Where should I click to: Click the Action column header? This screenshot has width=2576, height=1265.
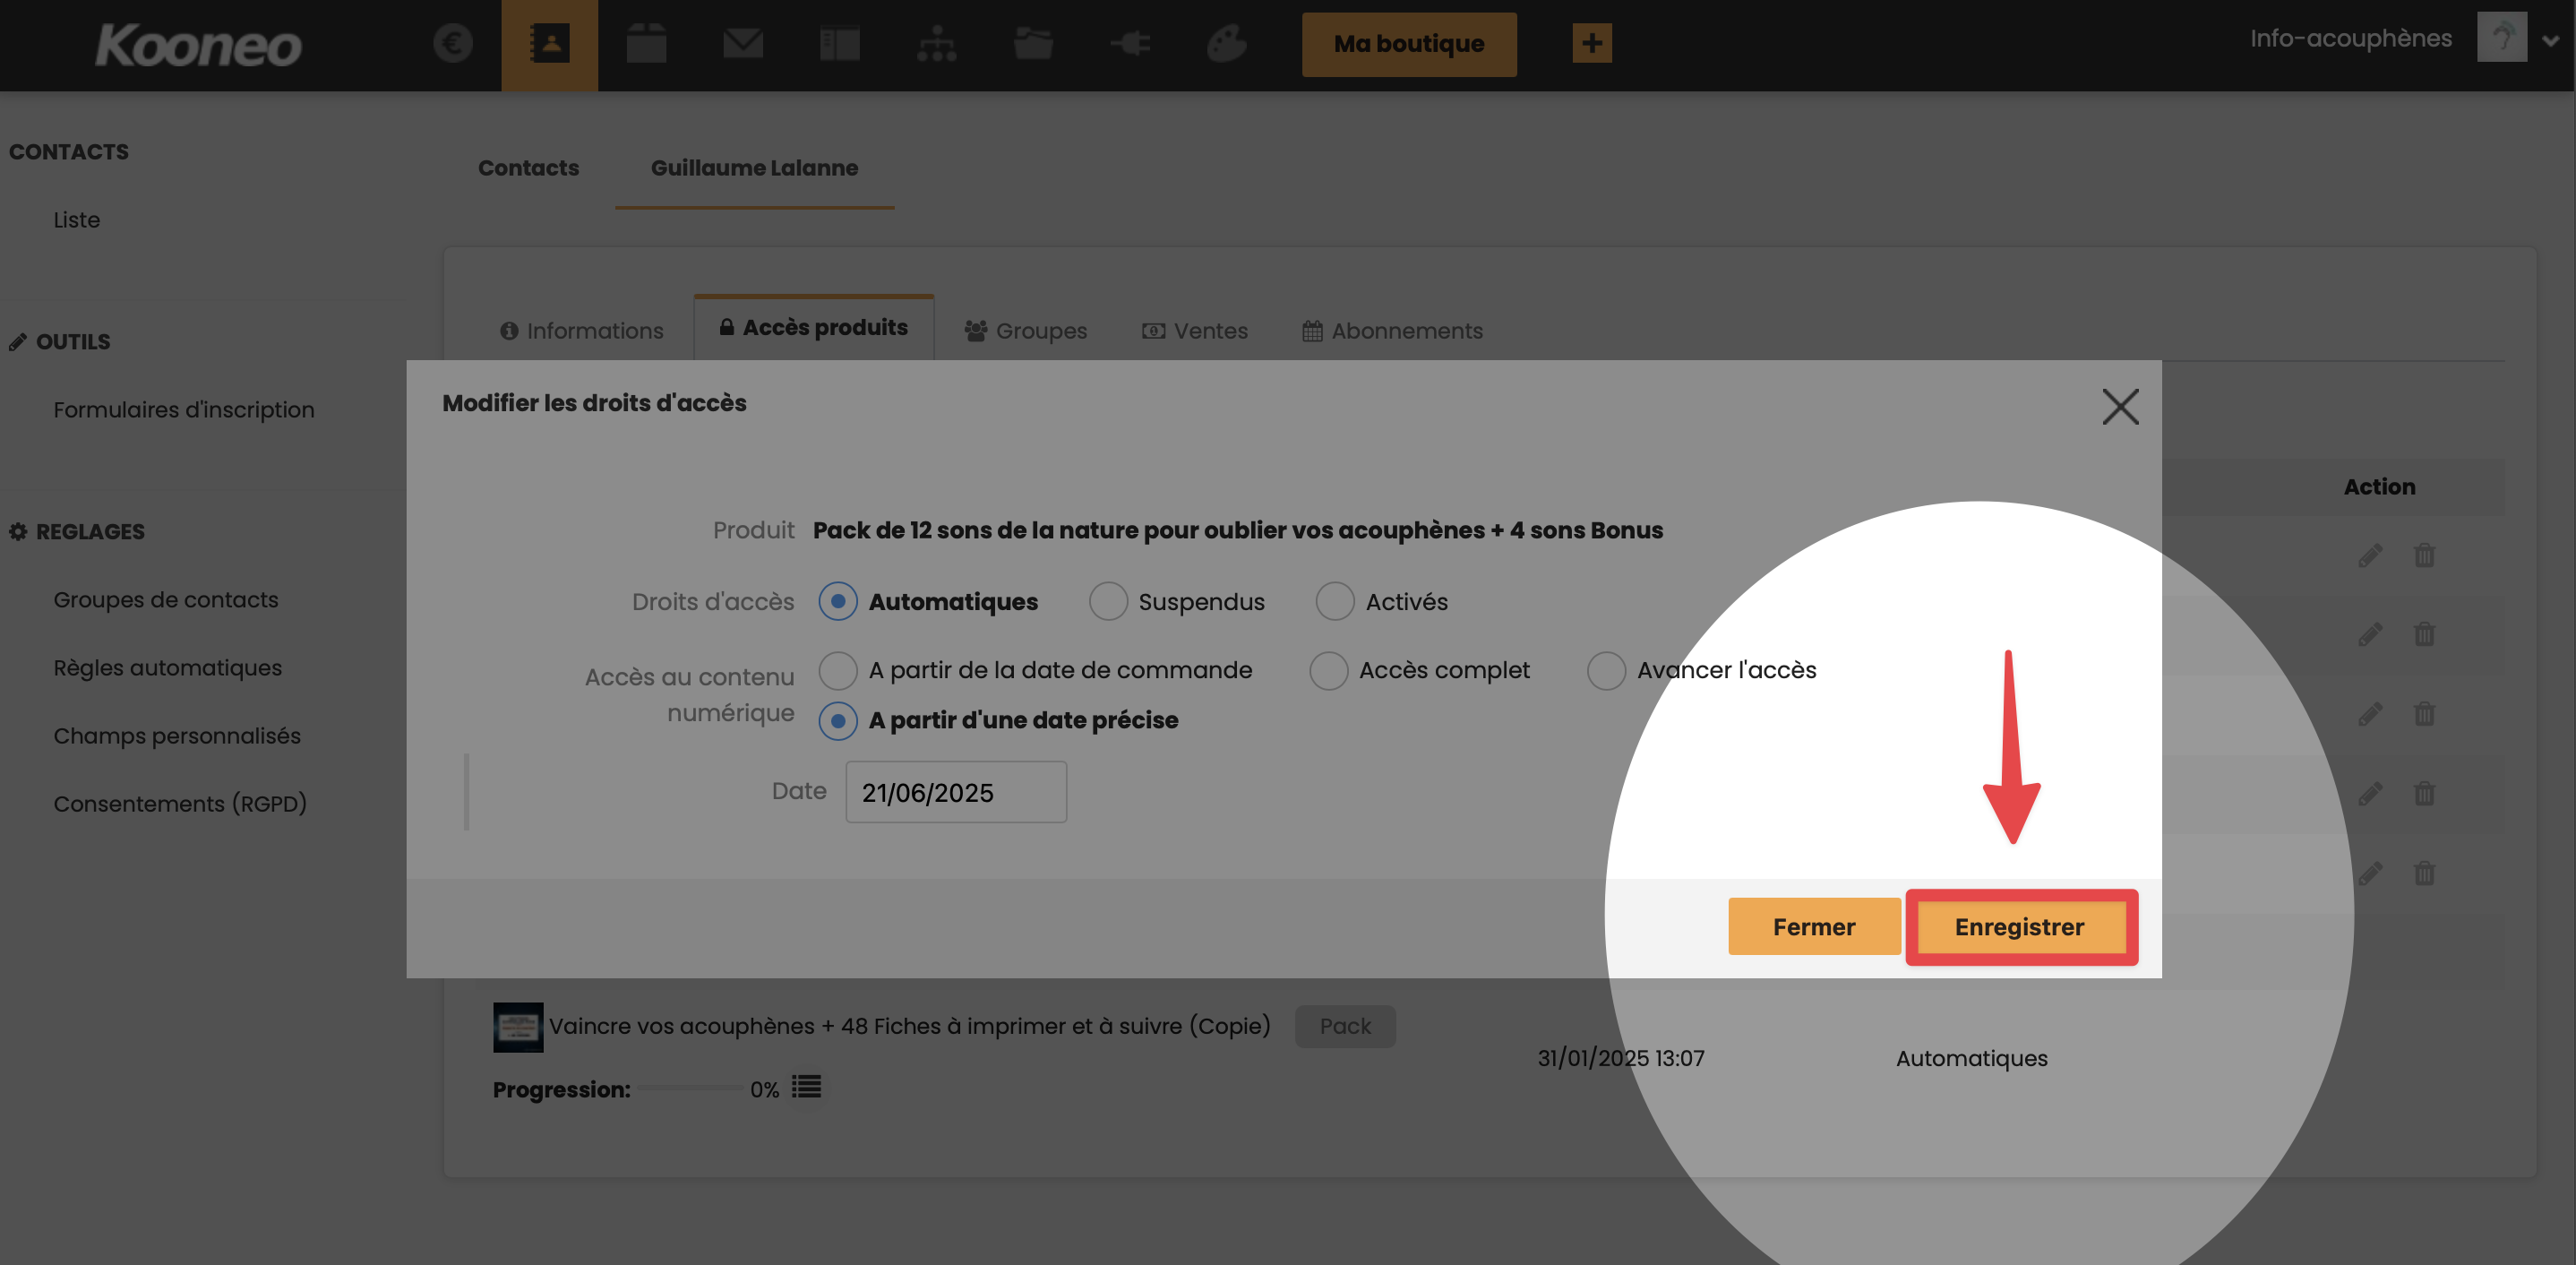point(2379,487)
